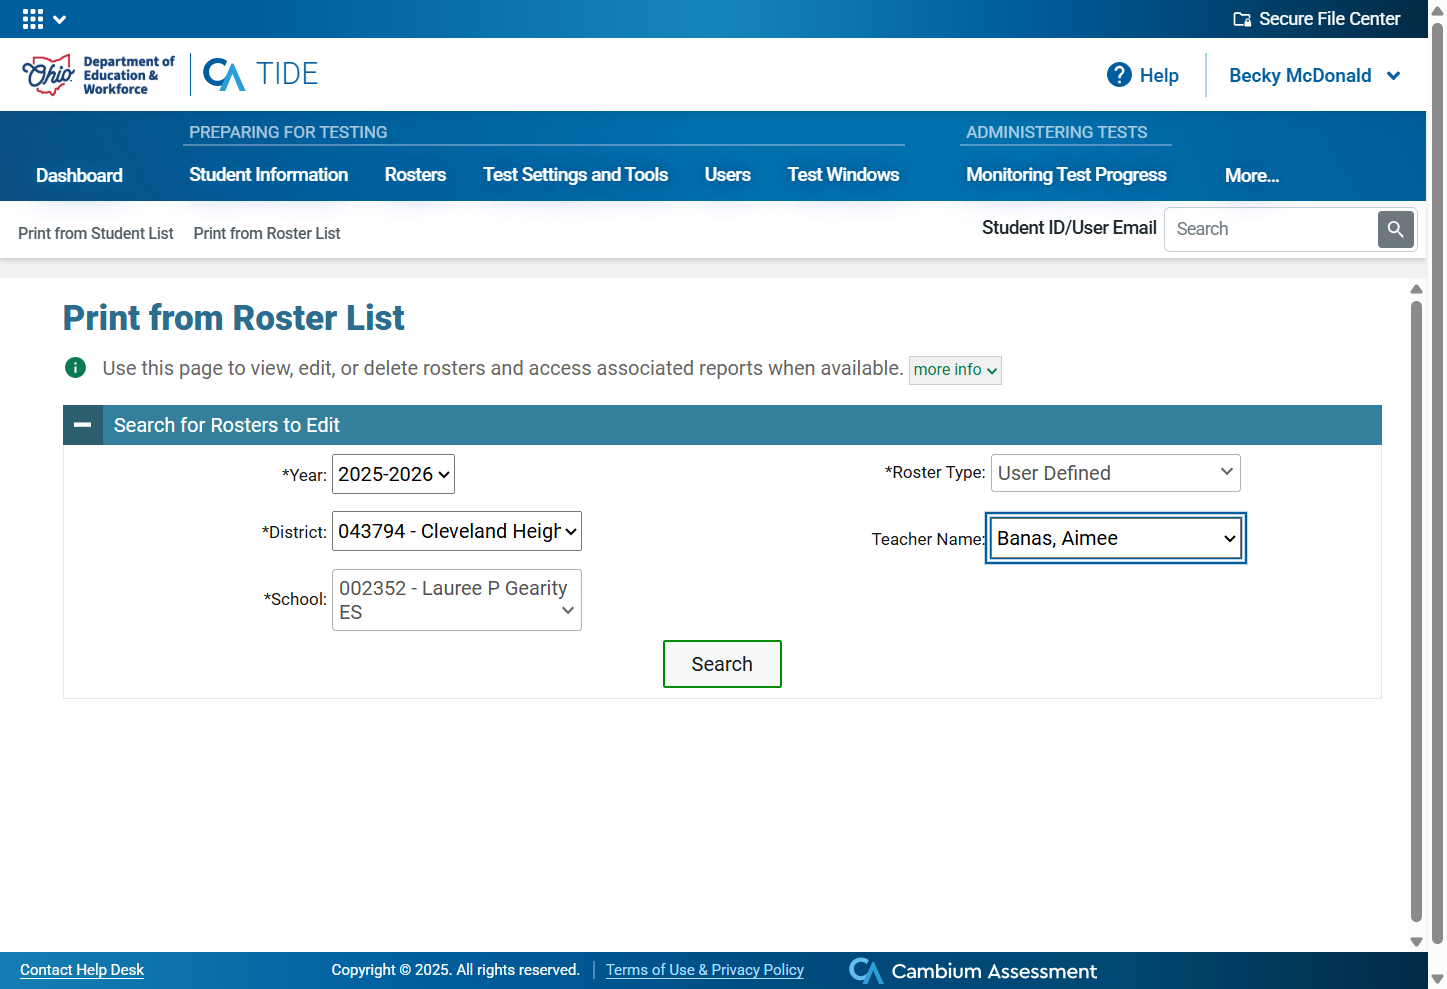Image resolution: width=1447 pixels, height=989 pixels.
Task: Open the School dropdown
Action: pos(457,600)
